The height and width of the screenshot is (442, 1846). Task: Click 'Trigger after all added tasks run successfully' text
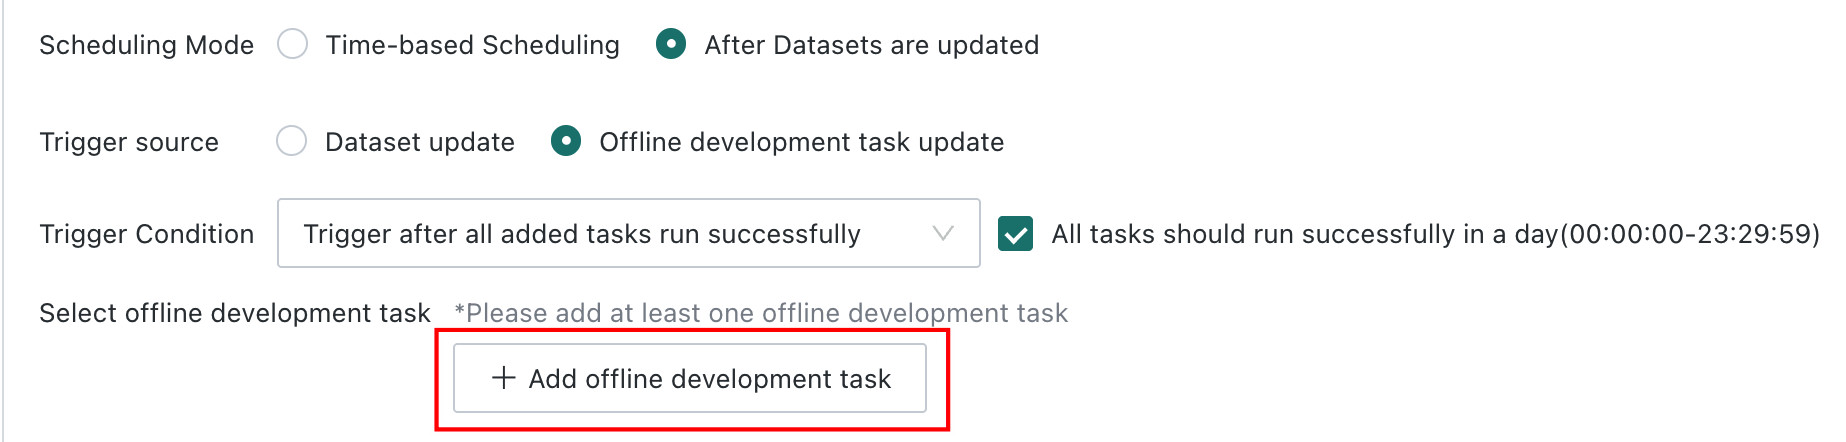point(582,234)
